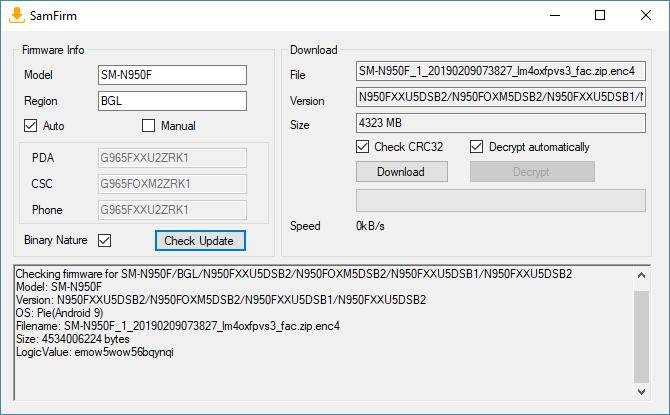The height and width of the screenshot is (415, 670).
Task: Uncheck the Auto checkbox
Action: (x=30, y=126)
